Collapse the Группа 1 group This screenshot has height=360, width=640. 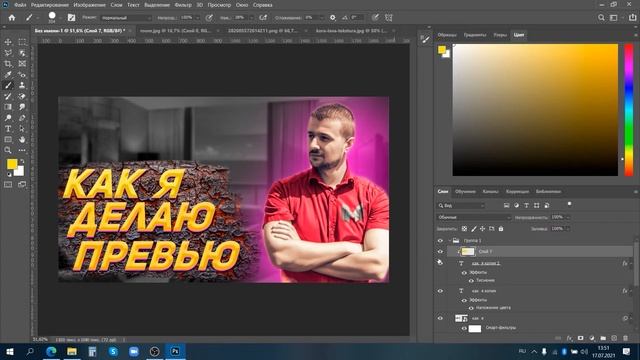(449, 240)
